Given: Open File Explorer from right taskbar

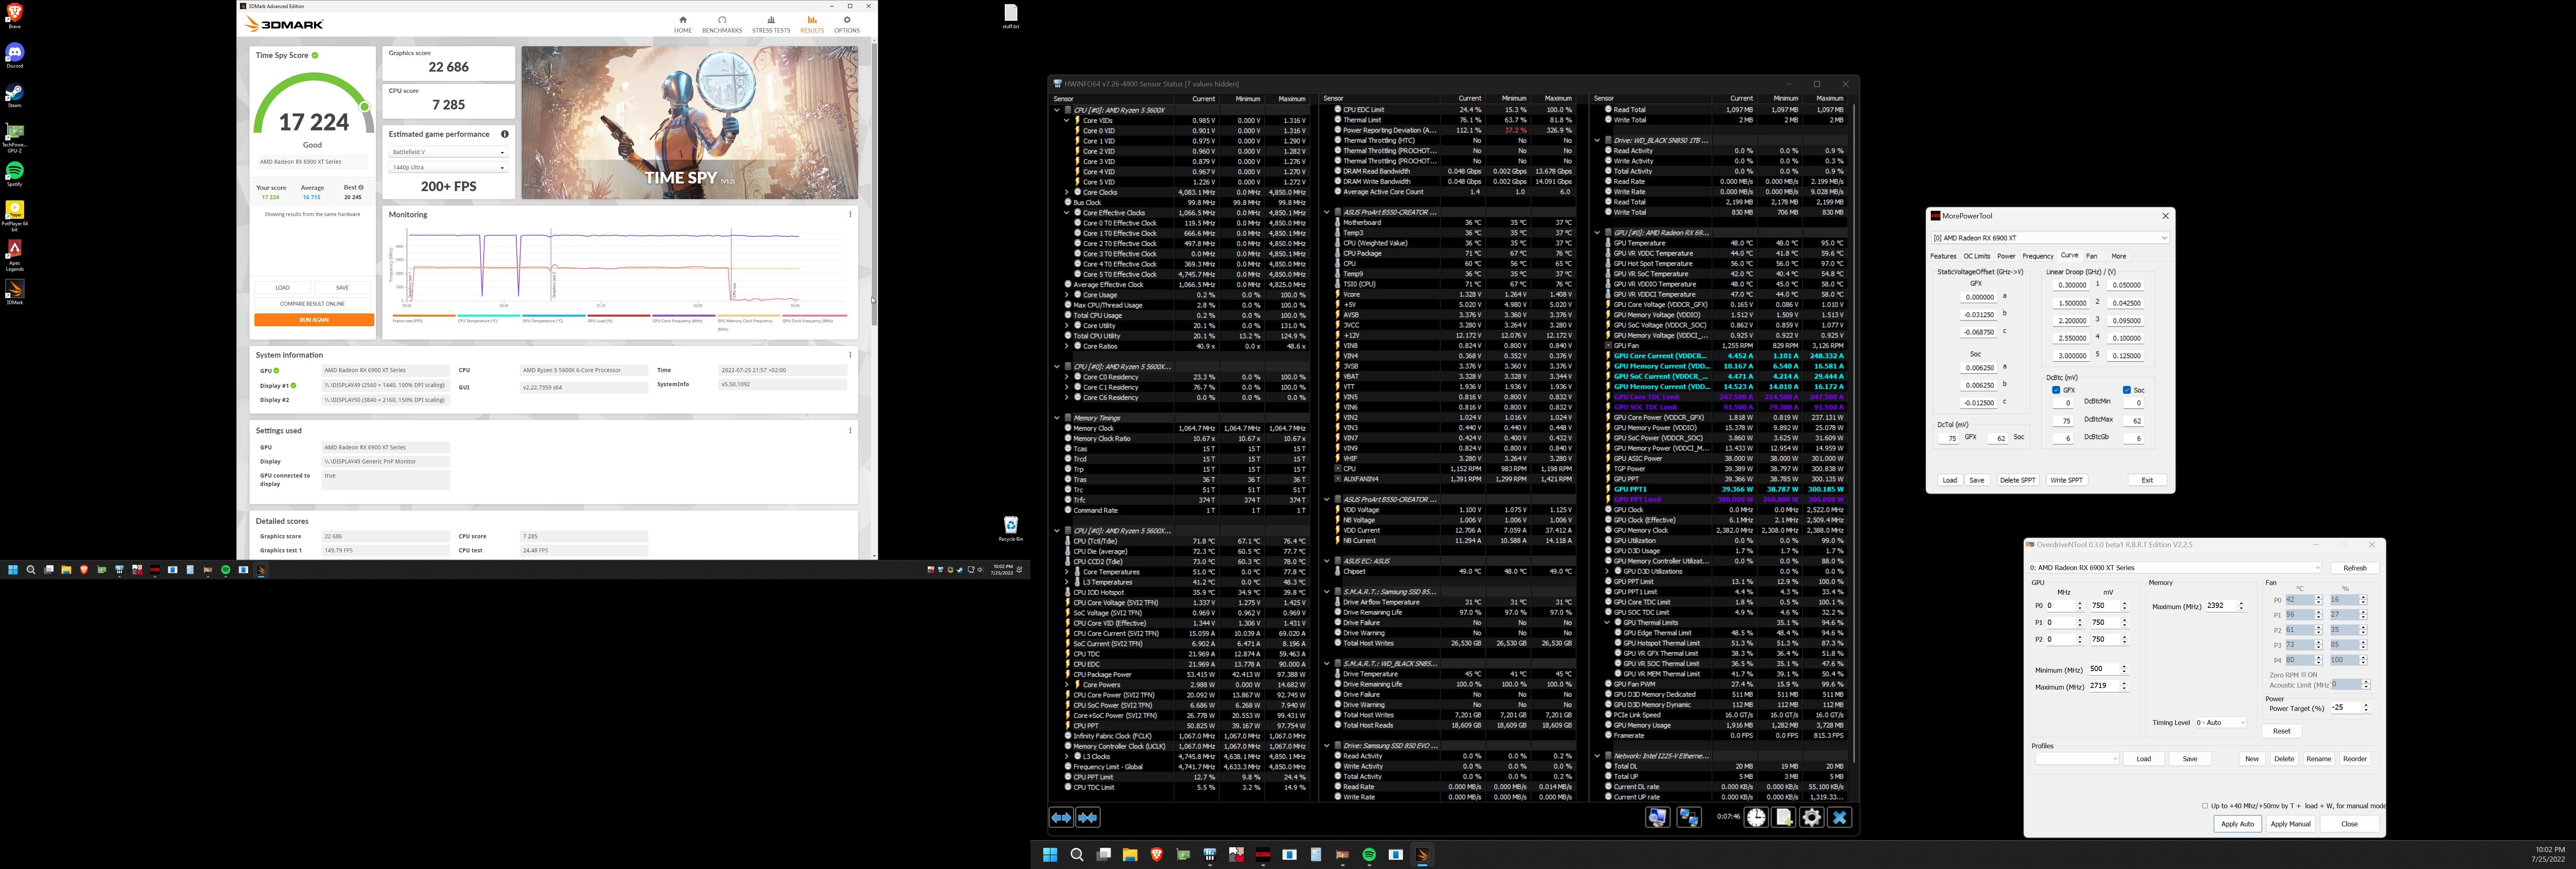Looking at the screenshot, I should point(1130,855).
